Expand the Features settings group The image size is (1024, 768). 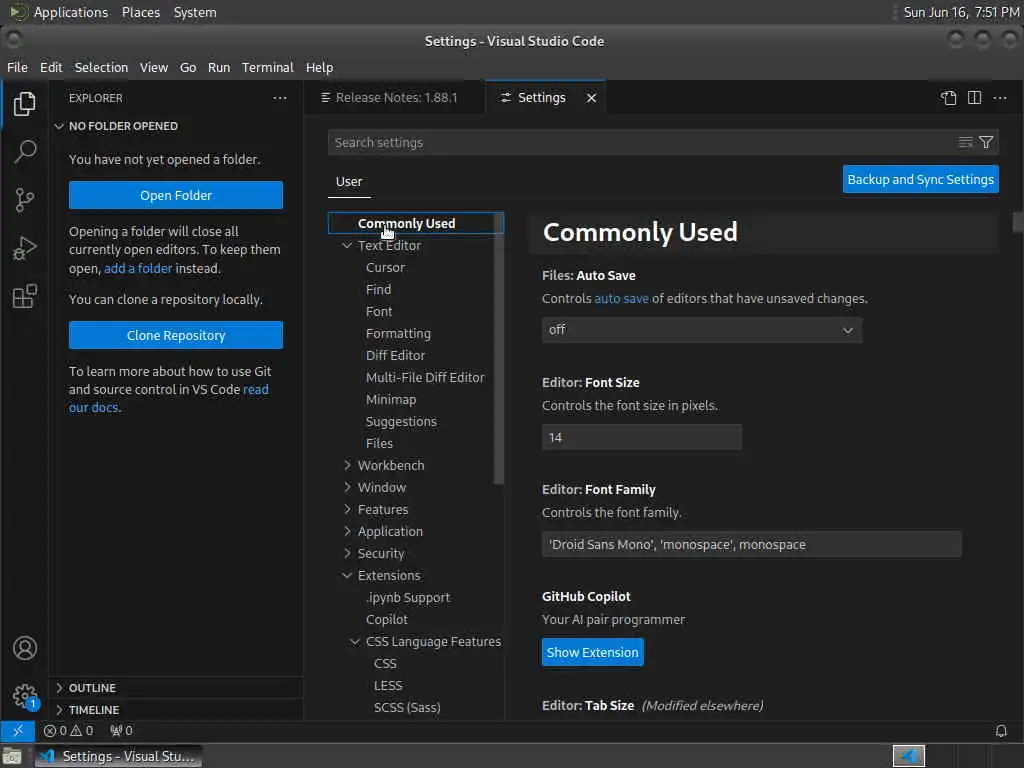[x=347, y=509]
